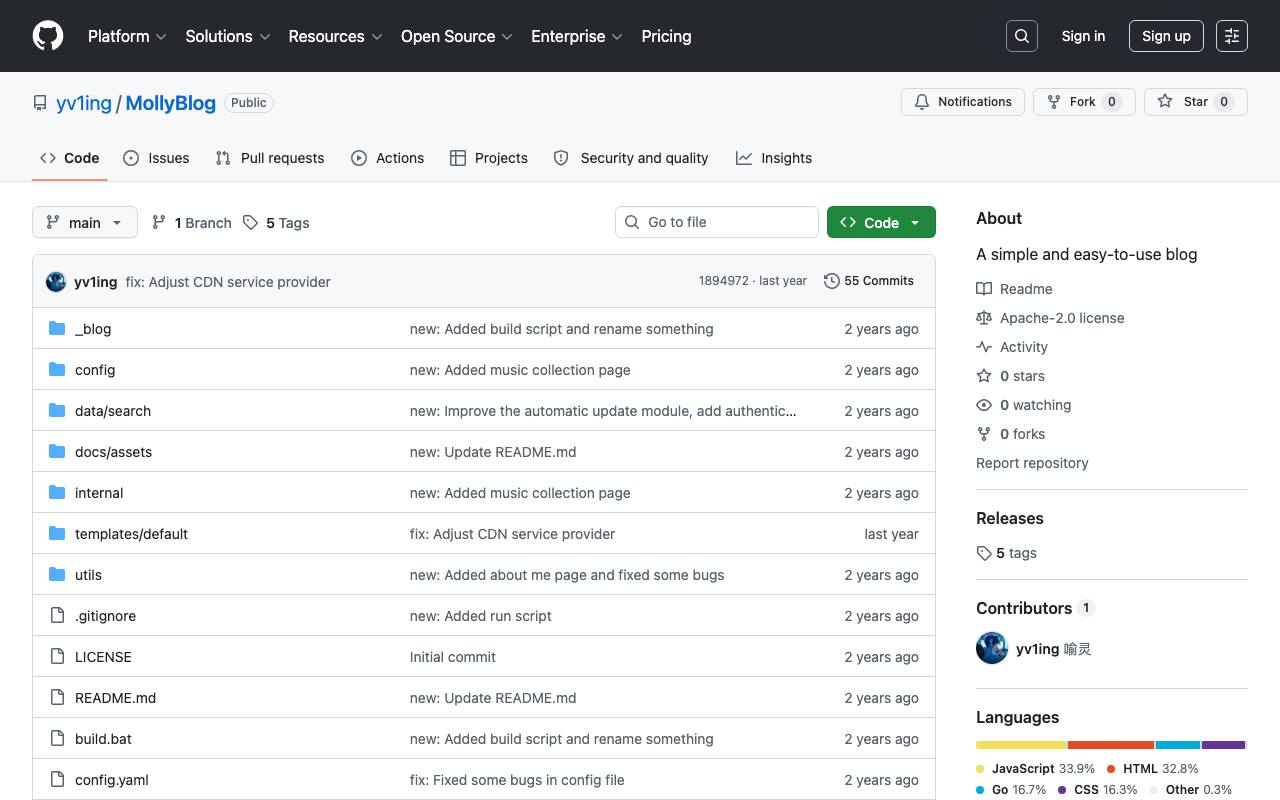Screen dimensions: 1280x800
Task: Switch to the Issues tab
Action: point(156,158)
